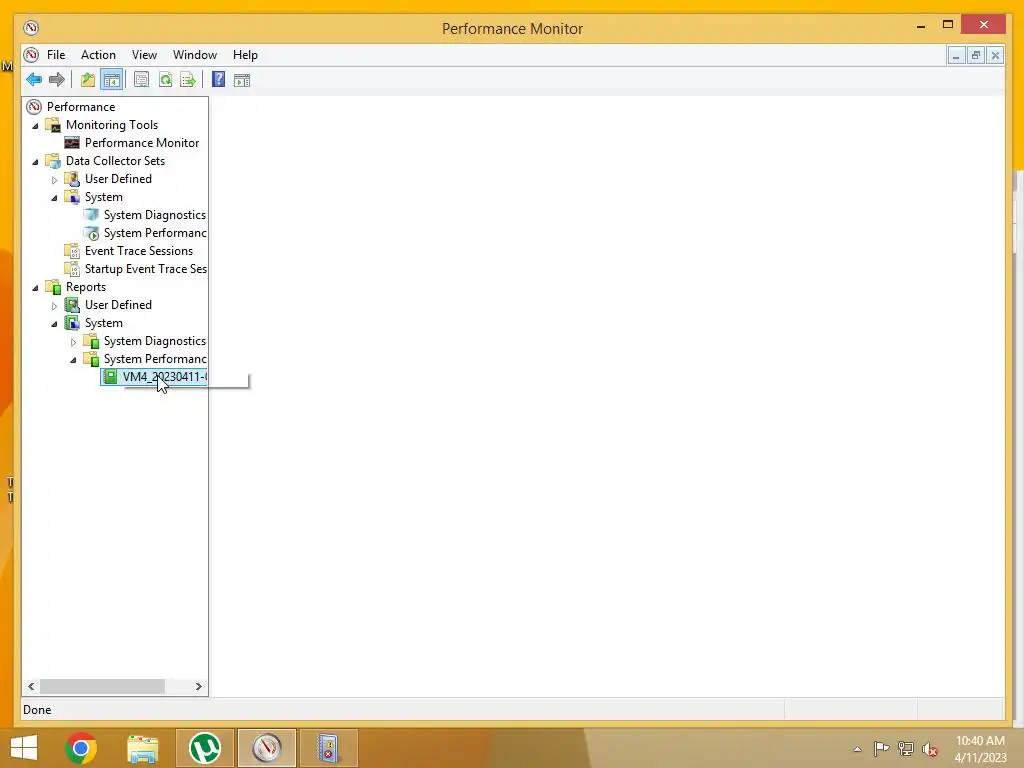Image resolution: width=1024 pixels, height=768 pixels.
Task: Select Event Trace Sessions node
Action: [x=138, y=251]
